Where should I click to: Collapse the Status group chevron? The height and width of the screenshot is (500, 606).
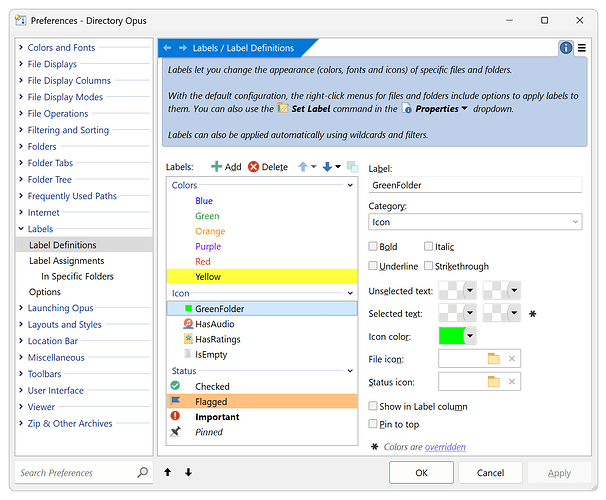pyautogui.click(x=350, y=371)
